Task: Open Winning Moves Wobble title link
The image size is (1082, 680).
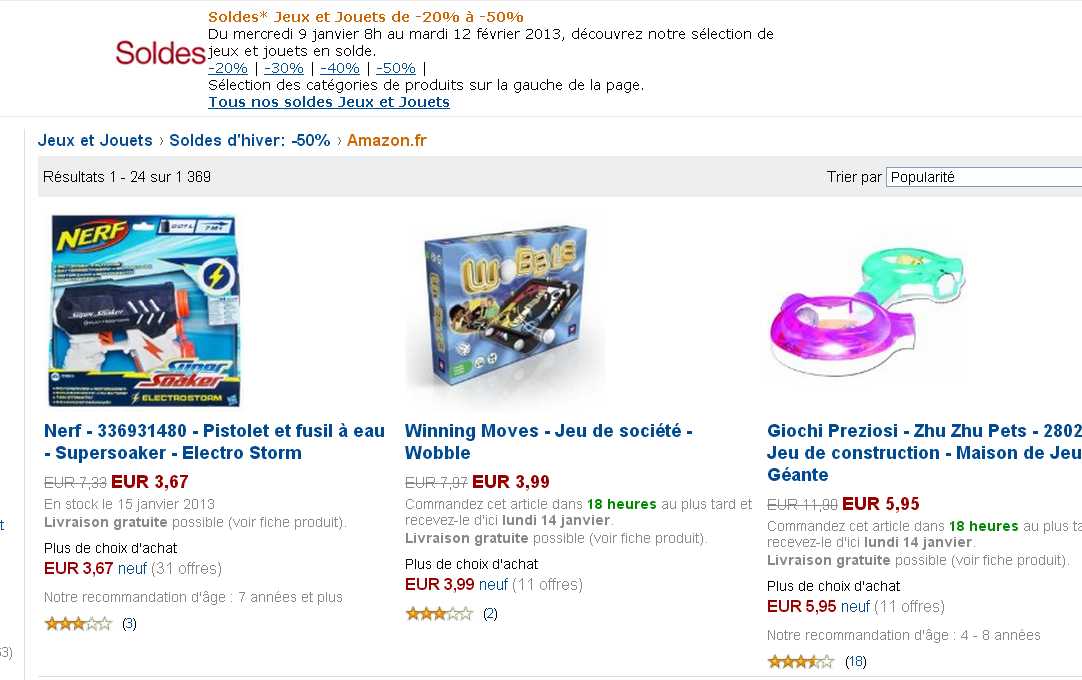Action: 549,442
